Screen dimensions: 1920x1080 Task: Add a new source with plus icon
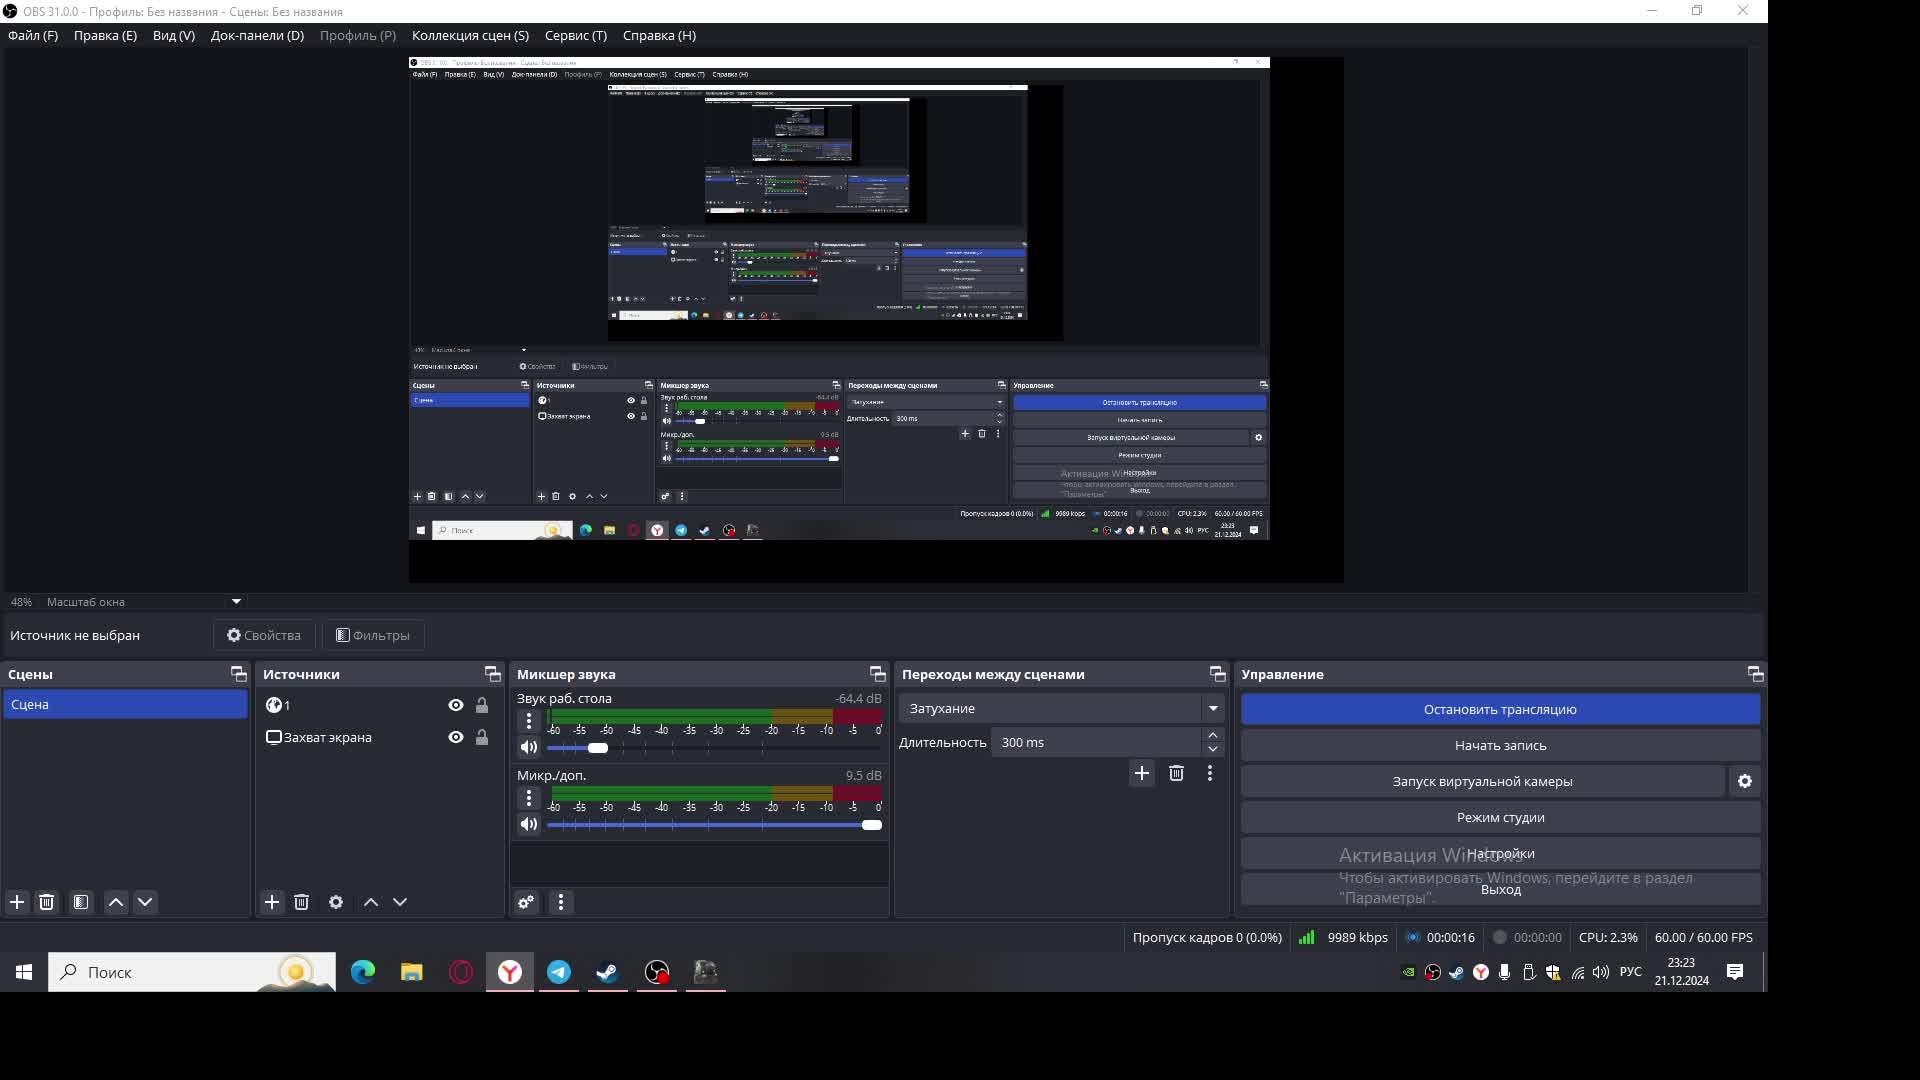(x=272, y=902)
